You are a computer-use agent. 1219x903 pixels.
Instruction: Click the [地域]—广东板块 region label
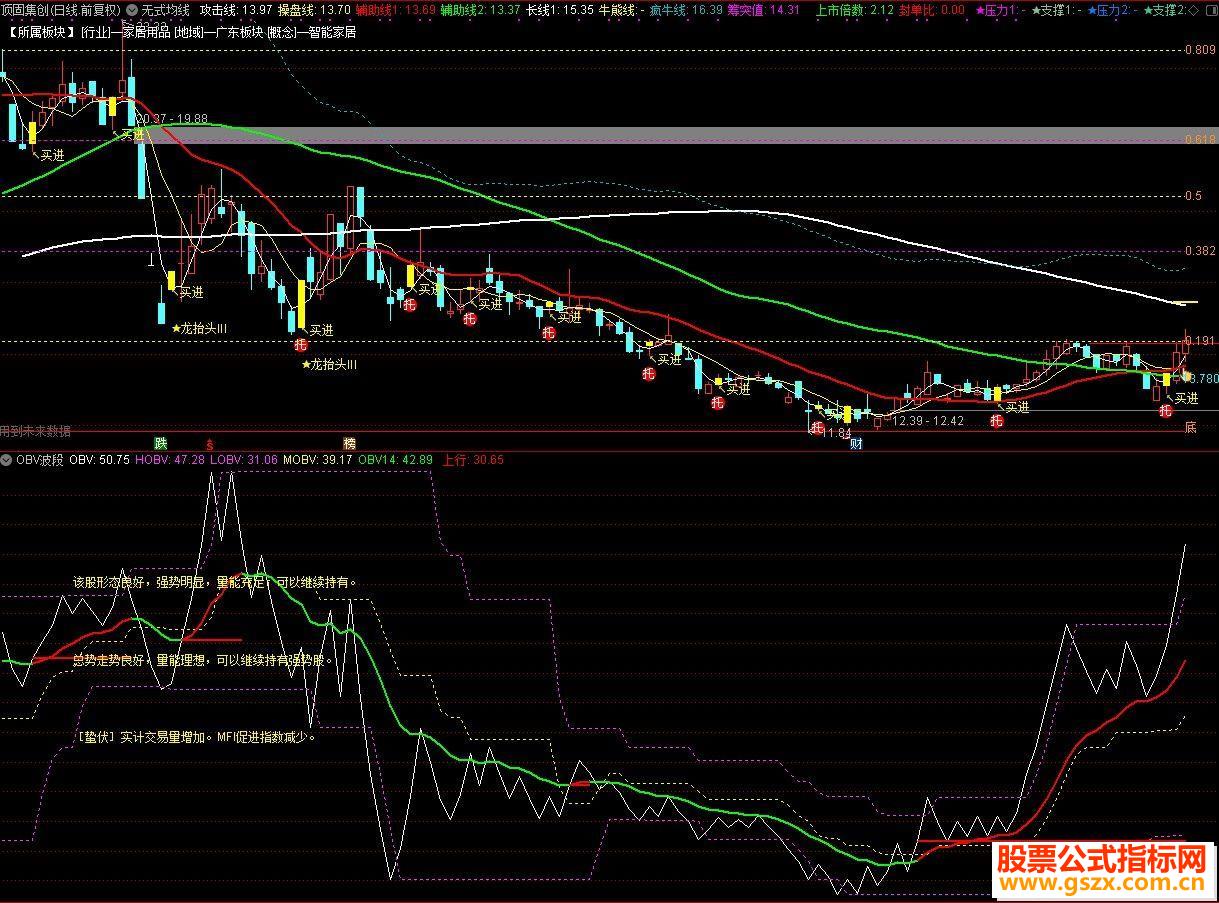tap(217, 31)
